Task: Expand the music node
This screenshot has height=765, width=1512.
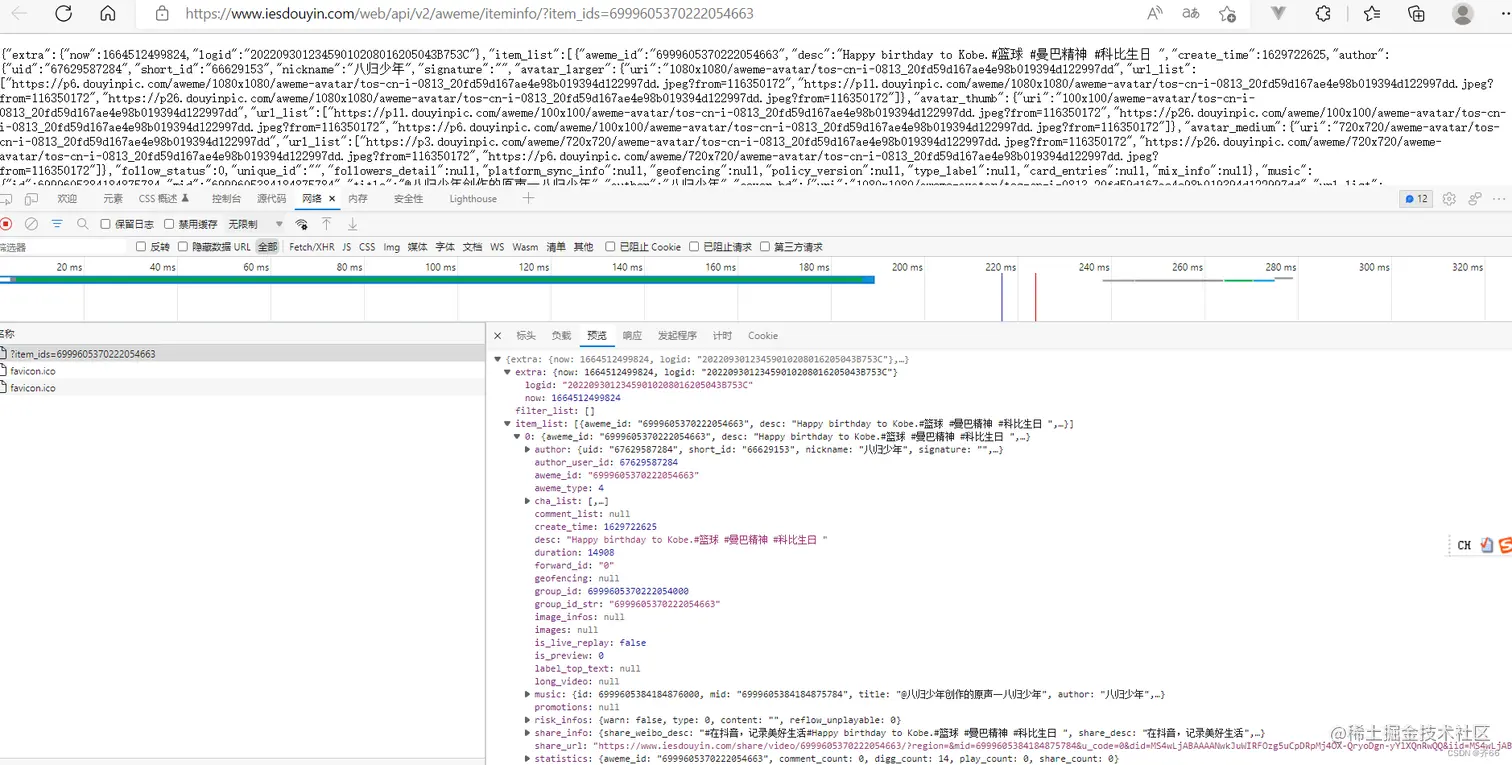Action: (528, 694)
